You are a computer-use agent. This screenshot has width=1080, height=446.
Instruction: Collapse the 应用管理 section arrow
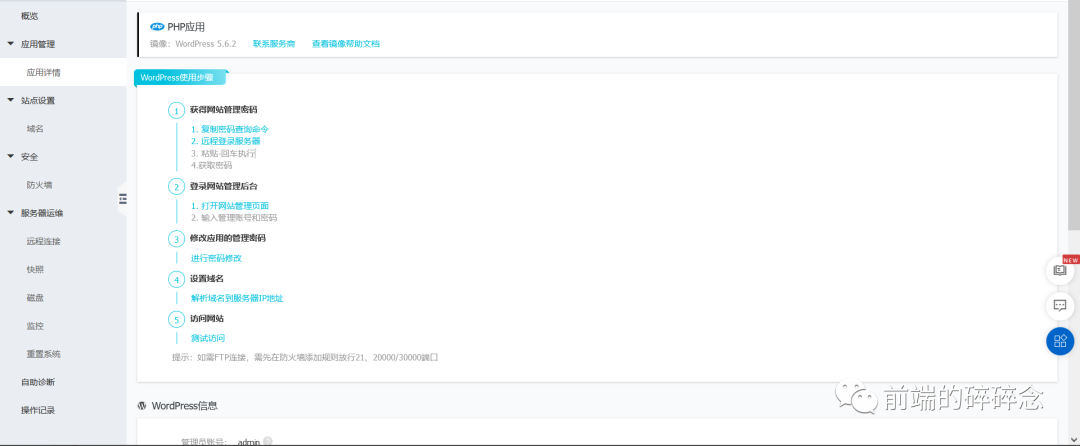[x=10, y=43]
